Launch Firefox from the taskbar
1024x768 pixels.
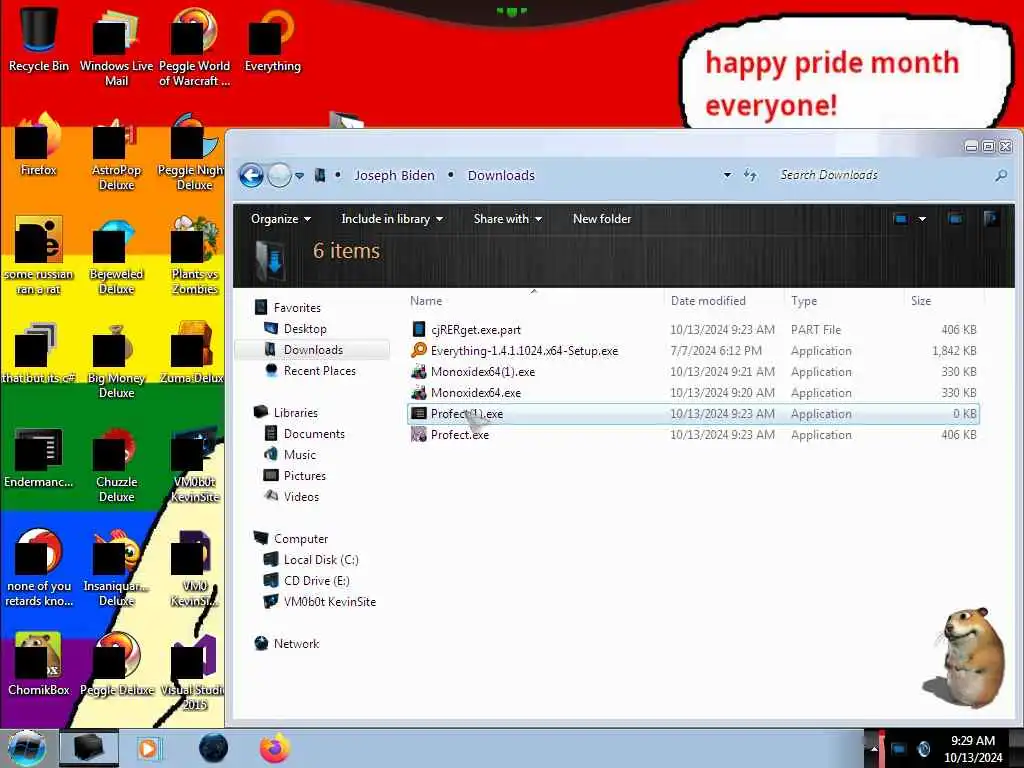click(x=275, y=748)
